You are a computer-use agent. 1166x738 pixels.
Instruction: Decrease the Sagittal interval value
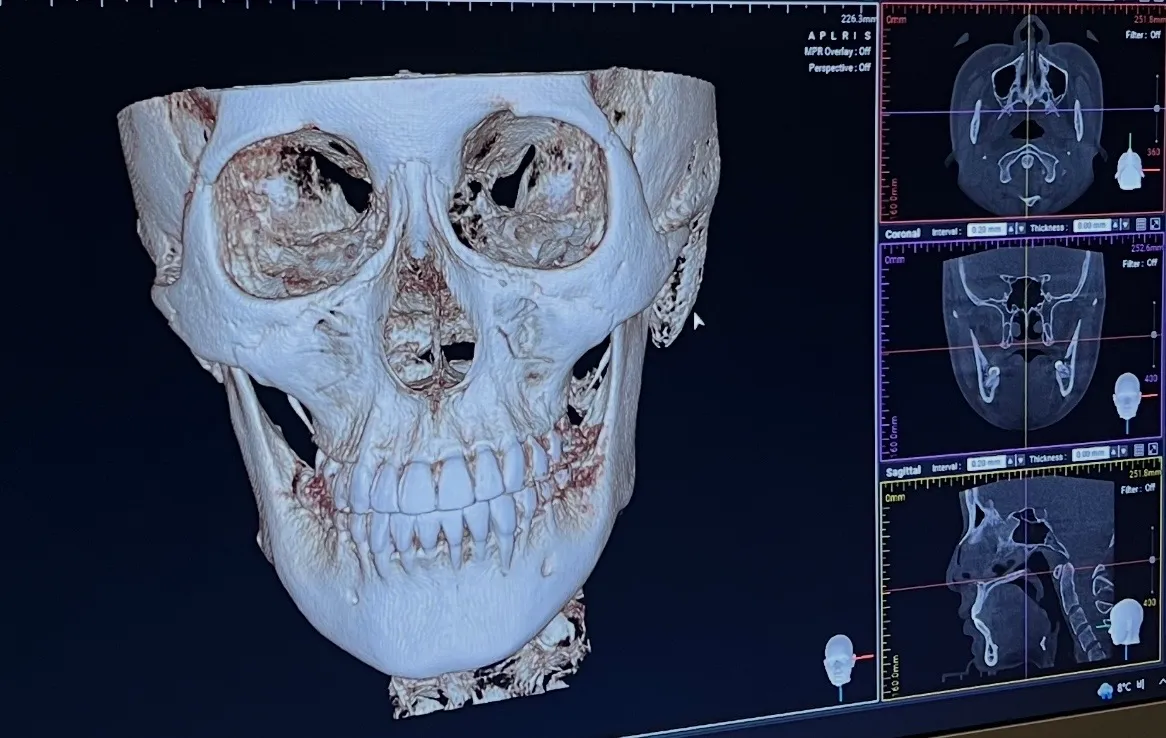tap(1021, 460)
